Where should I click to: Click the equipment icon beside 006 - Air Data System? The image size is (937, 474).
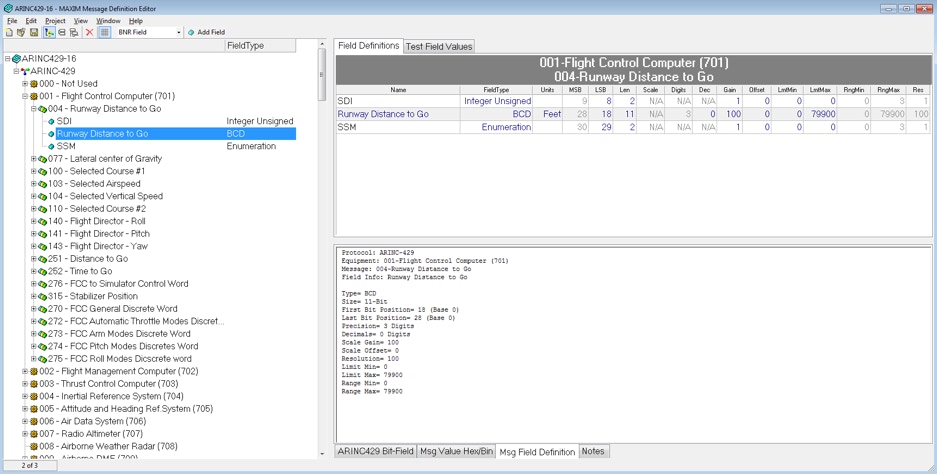34,421
